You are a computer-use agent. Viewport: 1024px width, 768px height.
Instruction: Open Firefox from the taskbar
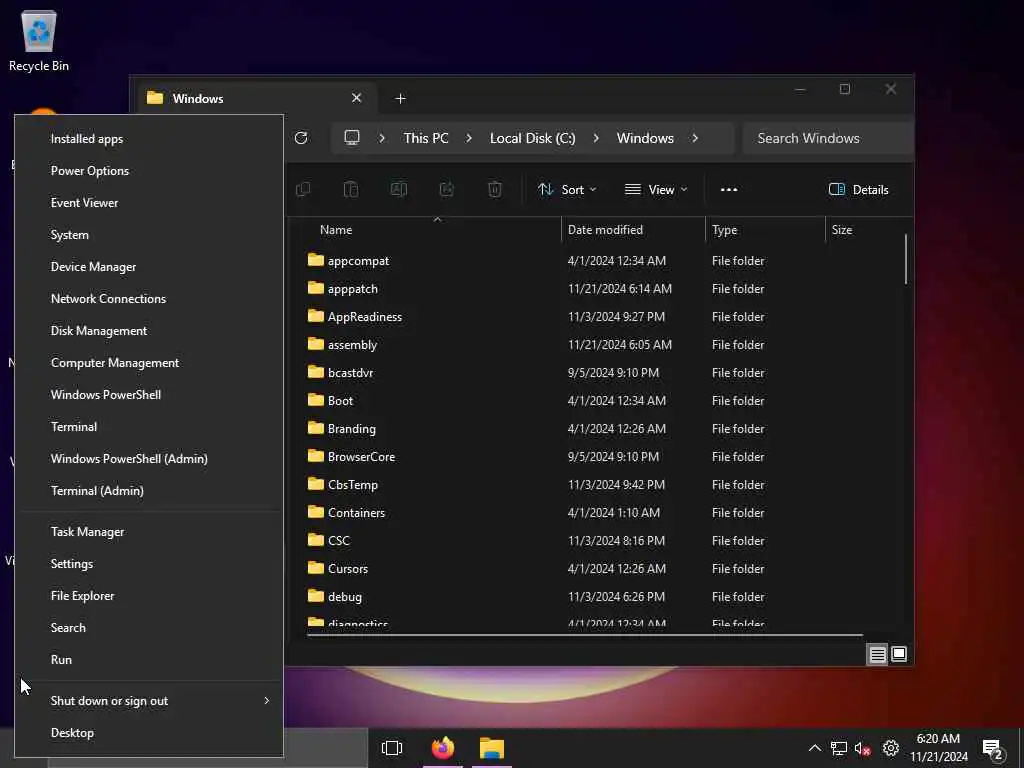[x=443, y=748]
